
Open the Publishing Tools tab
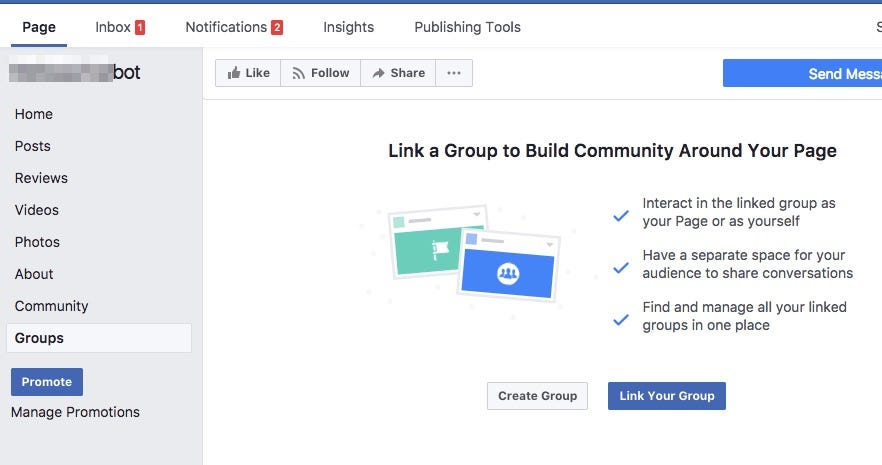tap(467, 27)
